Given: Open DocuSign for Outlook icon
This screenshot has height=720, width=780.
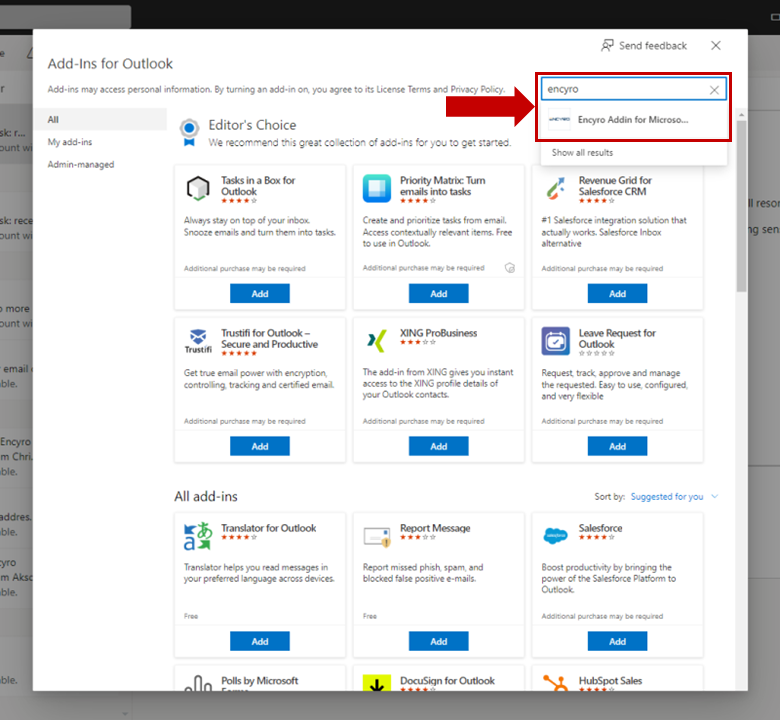Looking at the screenshot, I should (x=377, y=683).
